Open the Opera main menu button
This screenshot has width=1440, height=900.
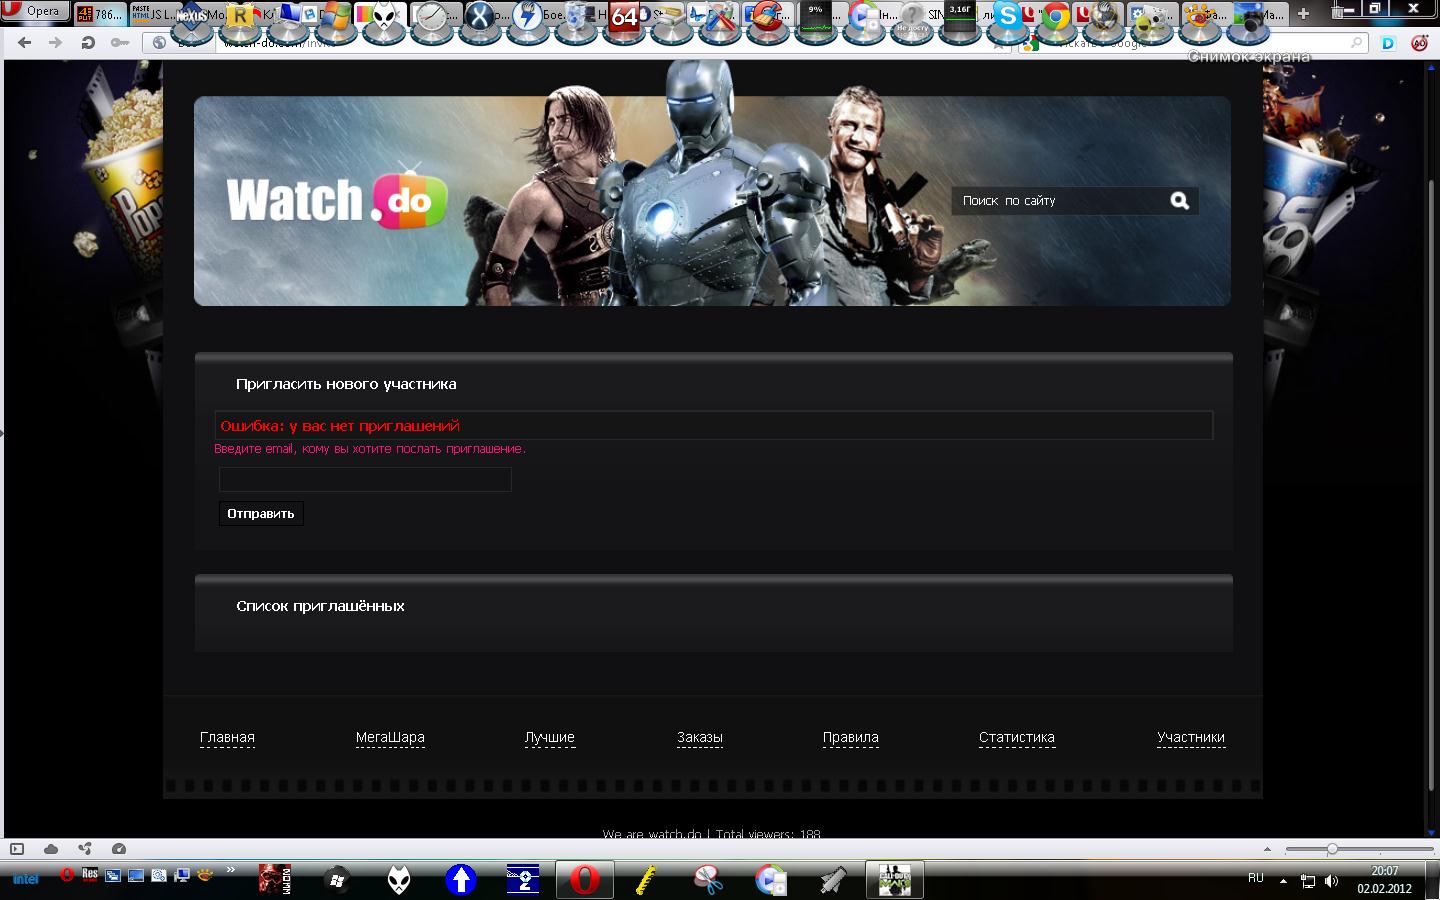point(35,11)
